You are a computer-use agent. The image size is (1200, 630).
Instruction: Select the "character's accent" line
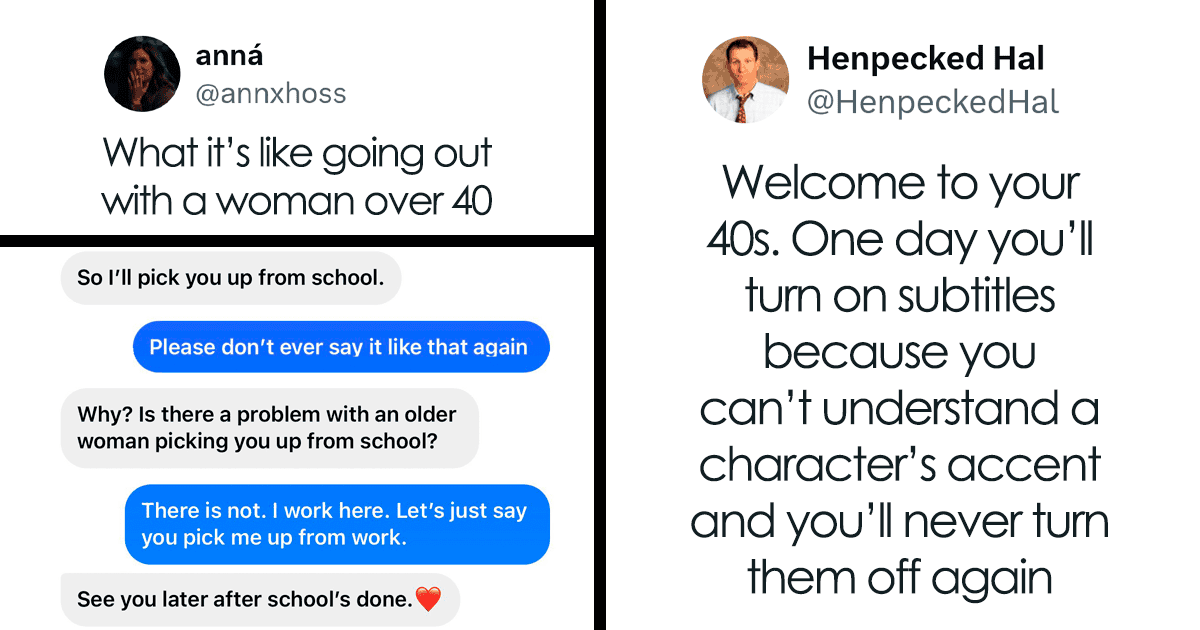[900, 465]
